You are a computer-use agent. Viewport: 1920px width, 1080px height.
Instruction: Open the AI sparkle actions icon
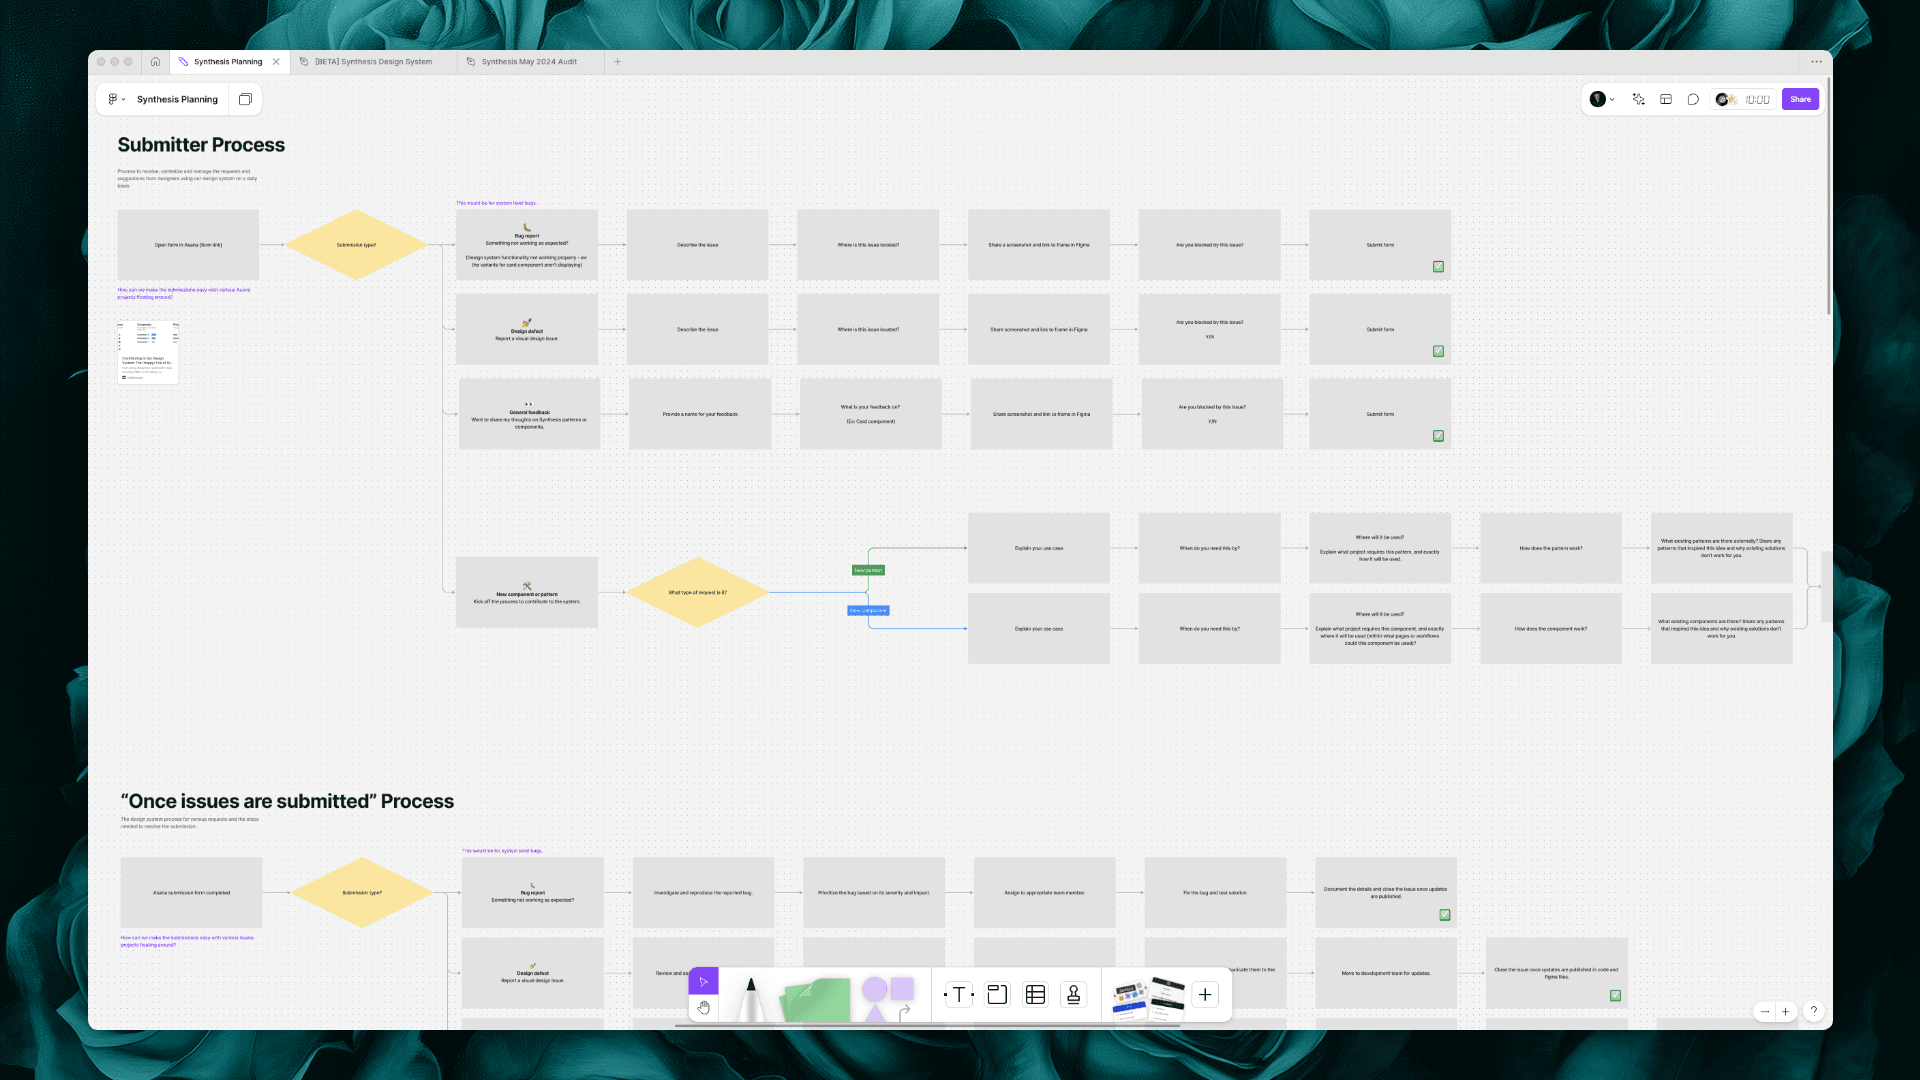point(1638,99)
